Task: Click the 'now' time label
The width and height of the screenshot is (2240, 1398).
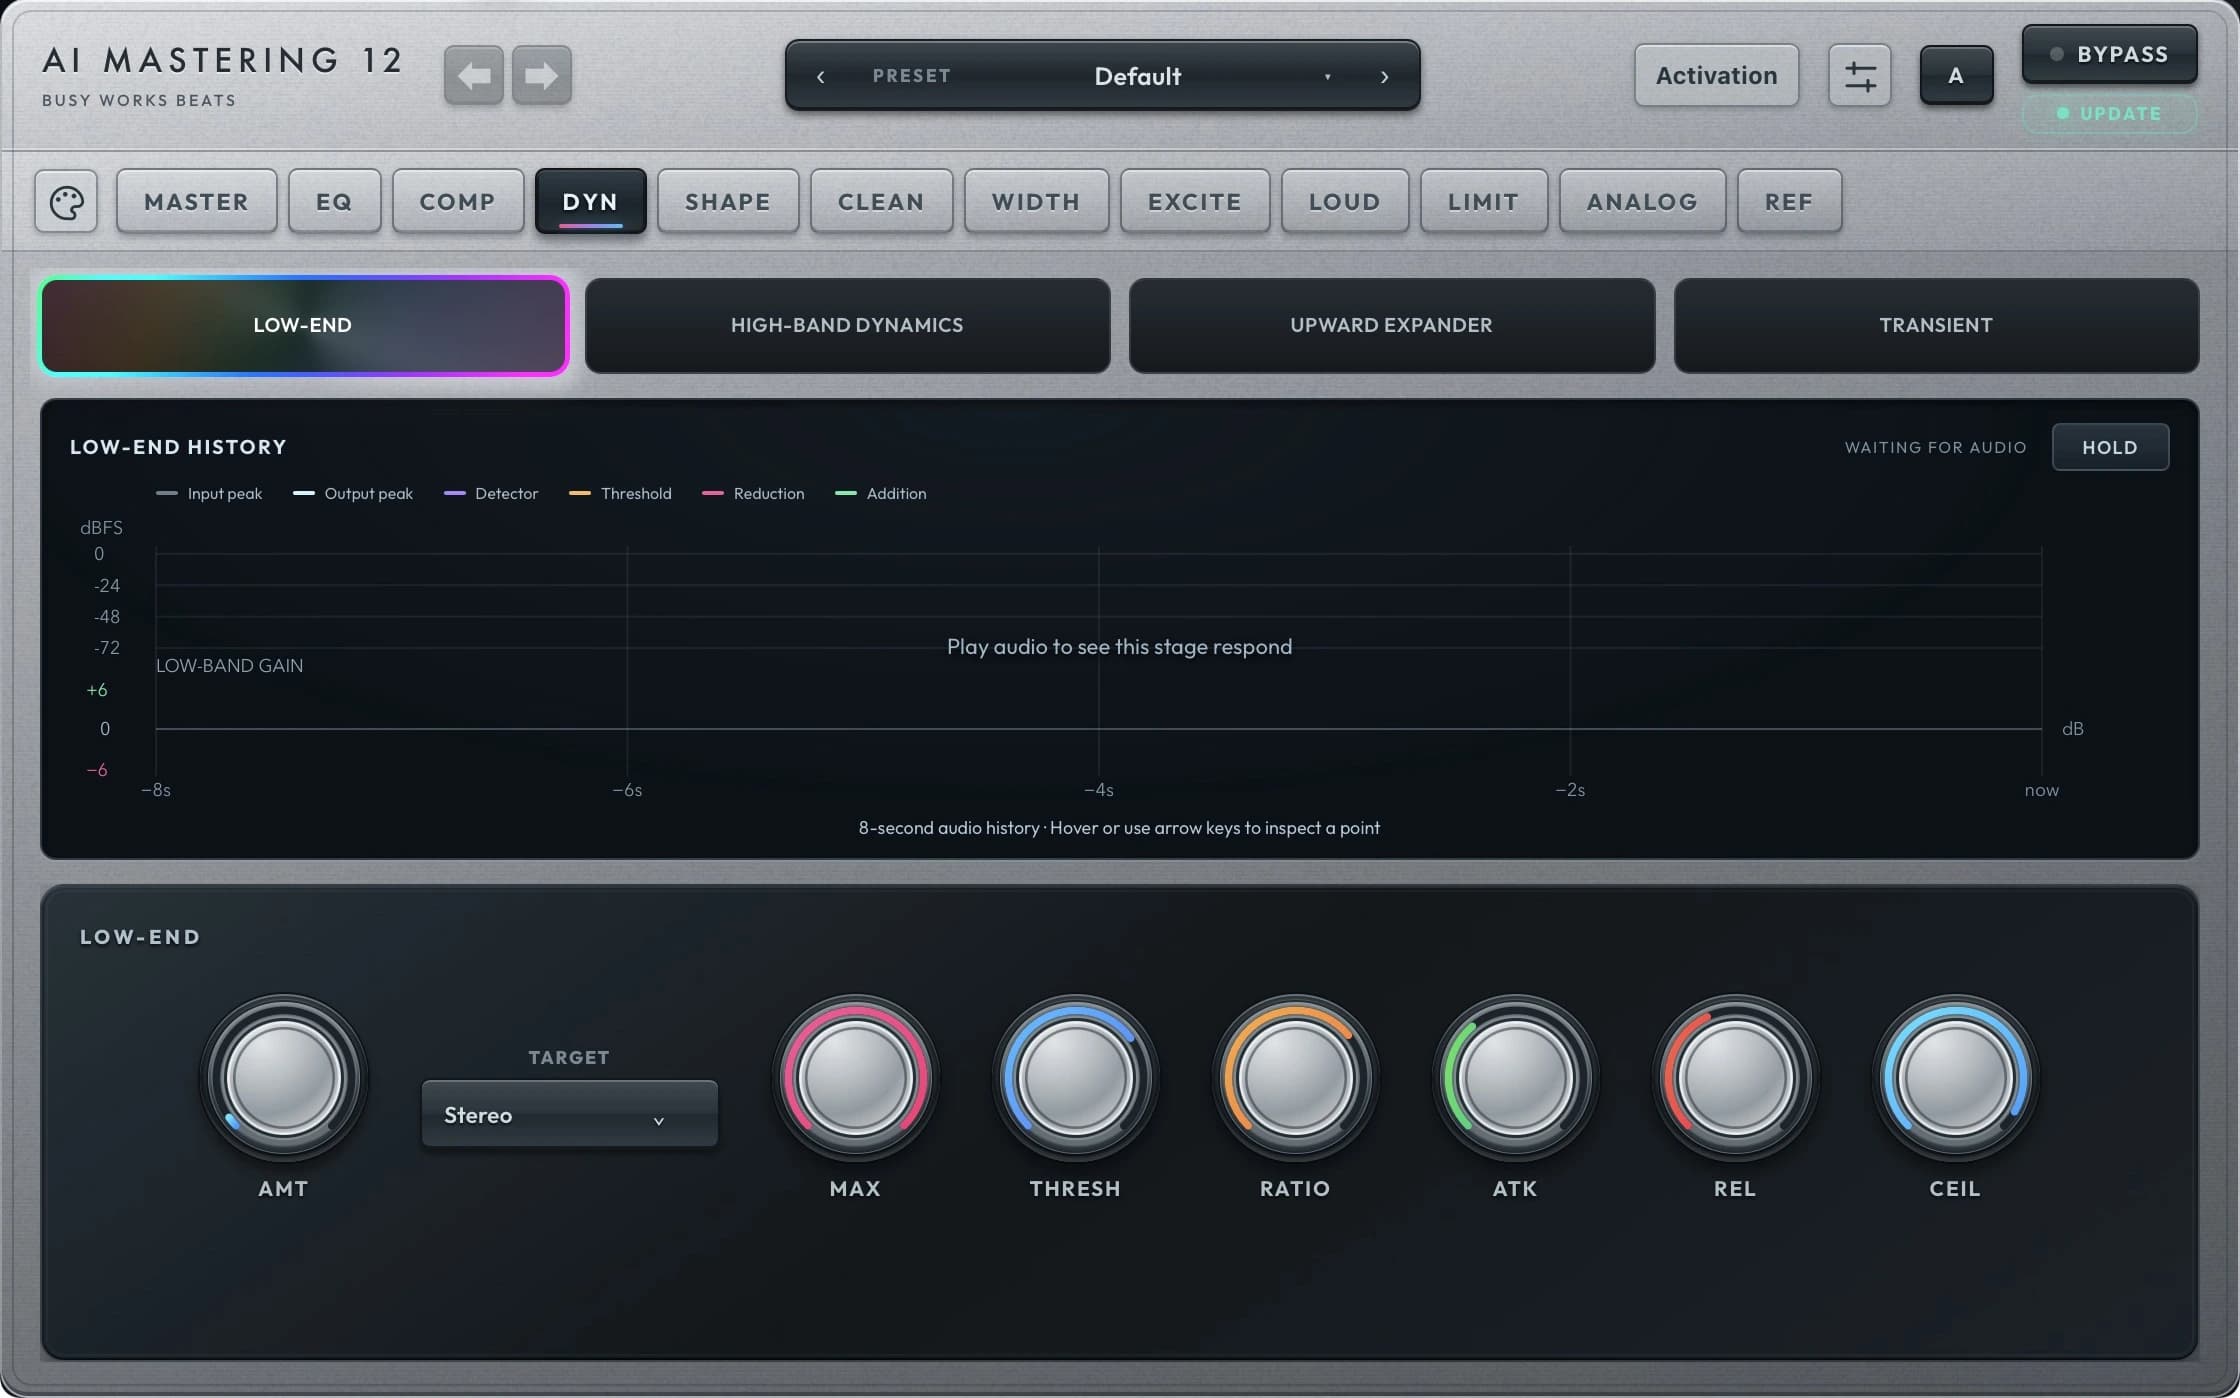Action: tap(2041, 790)
